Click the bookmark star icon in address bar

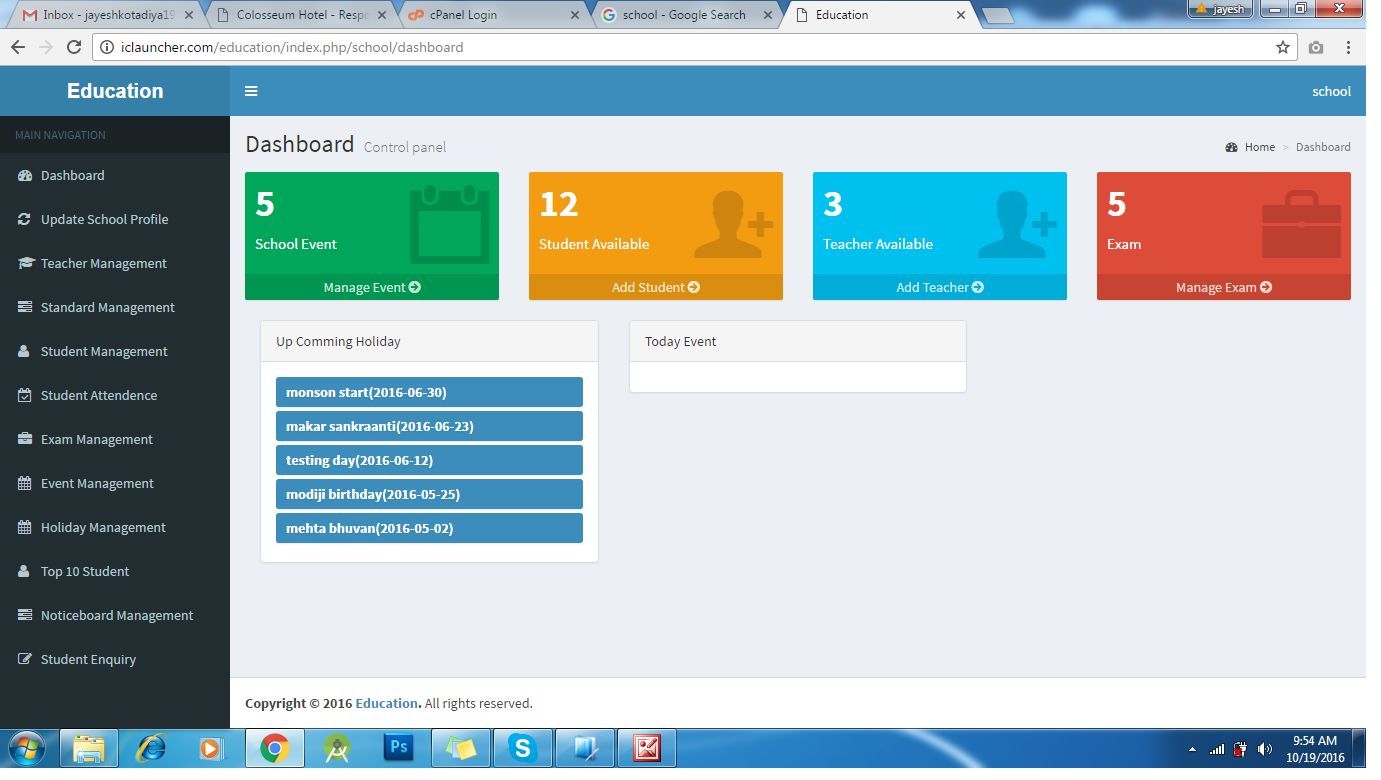pyautogui.click(x=1283, y=47)
